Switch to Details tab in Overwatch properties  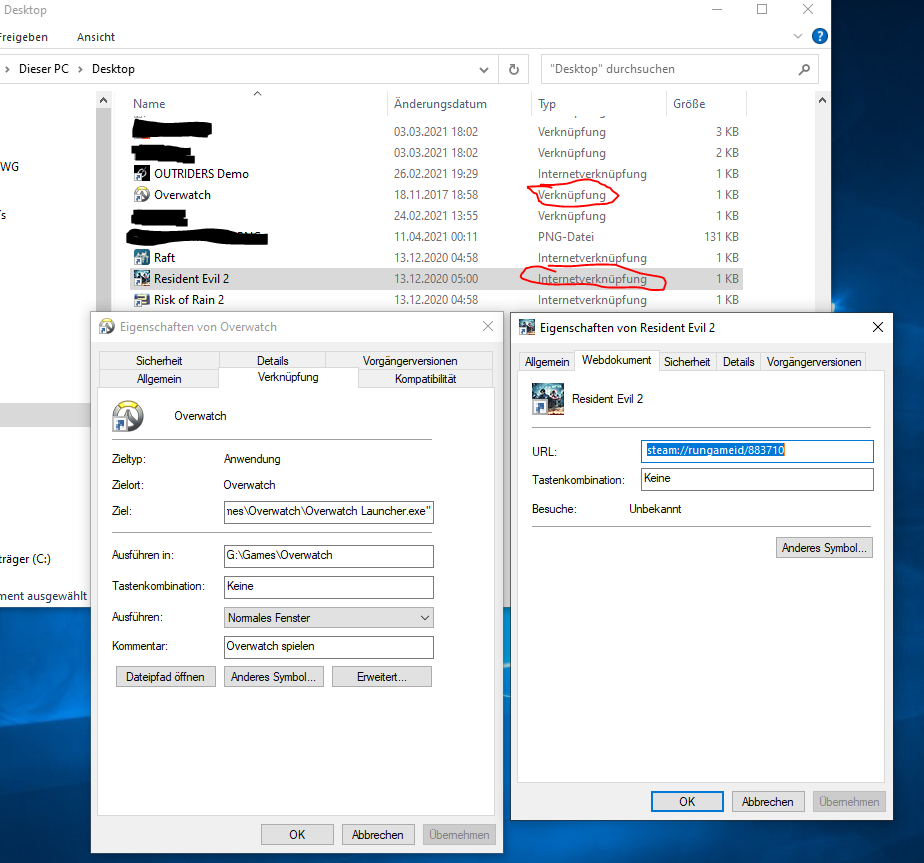272,360
